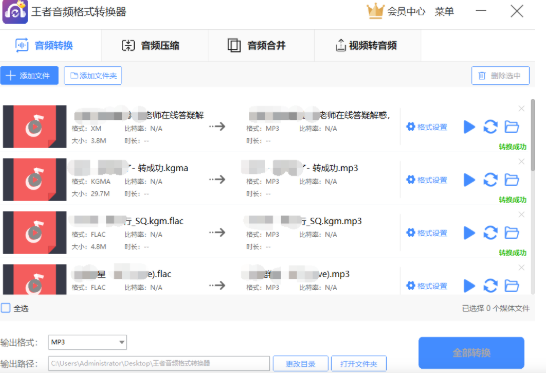The height and width of the screenshot is (373, 546).
Task: Play the XM file row audio
Action: pos(469,127)
